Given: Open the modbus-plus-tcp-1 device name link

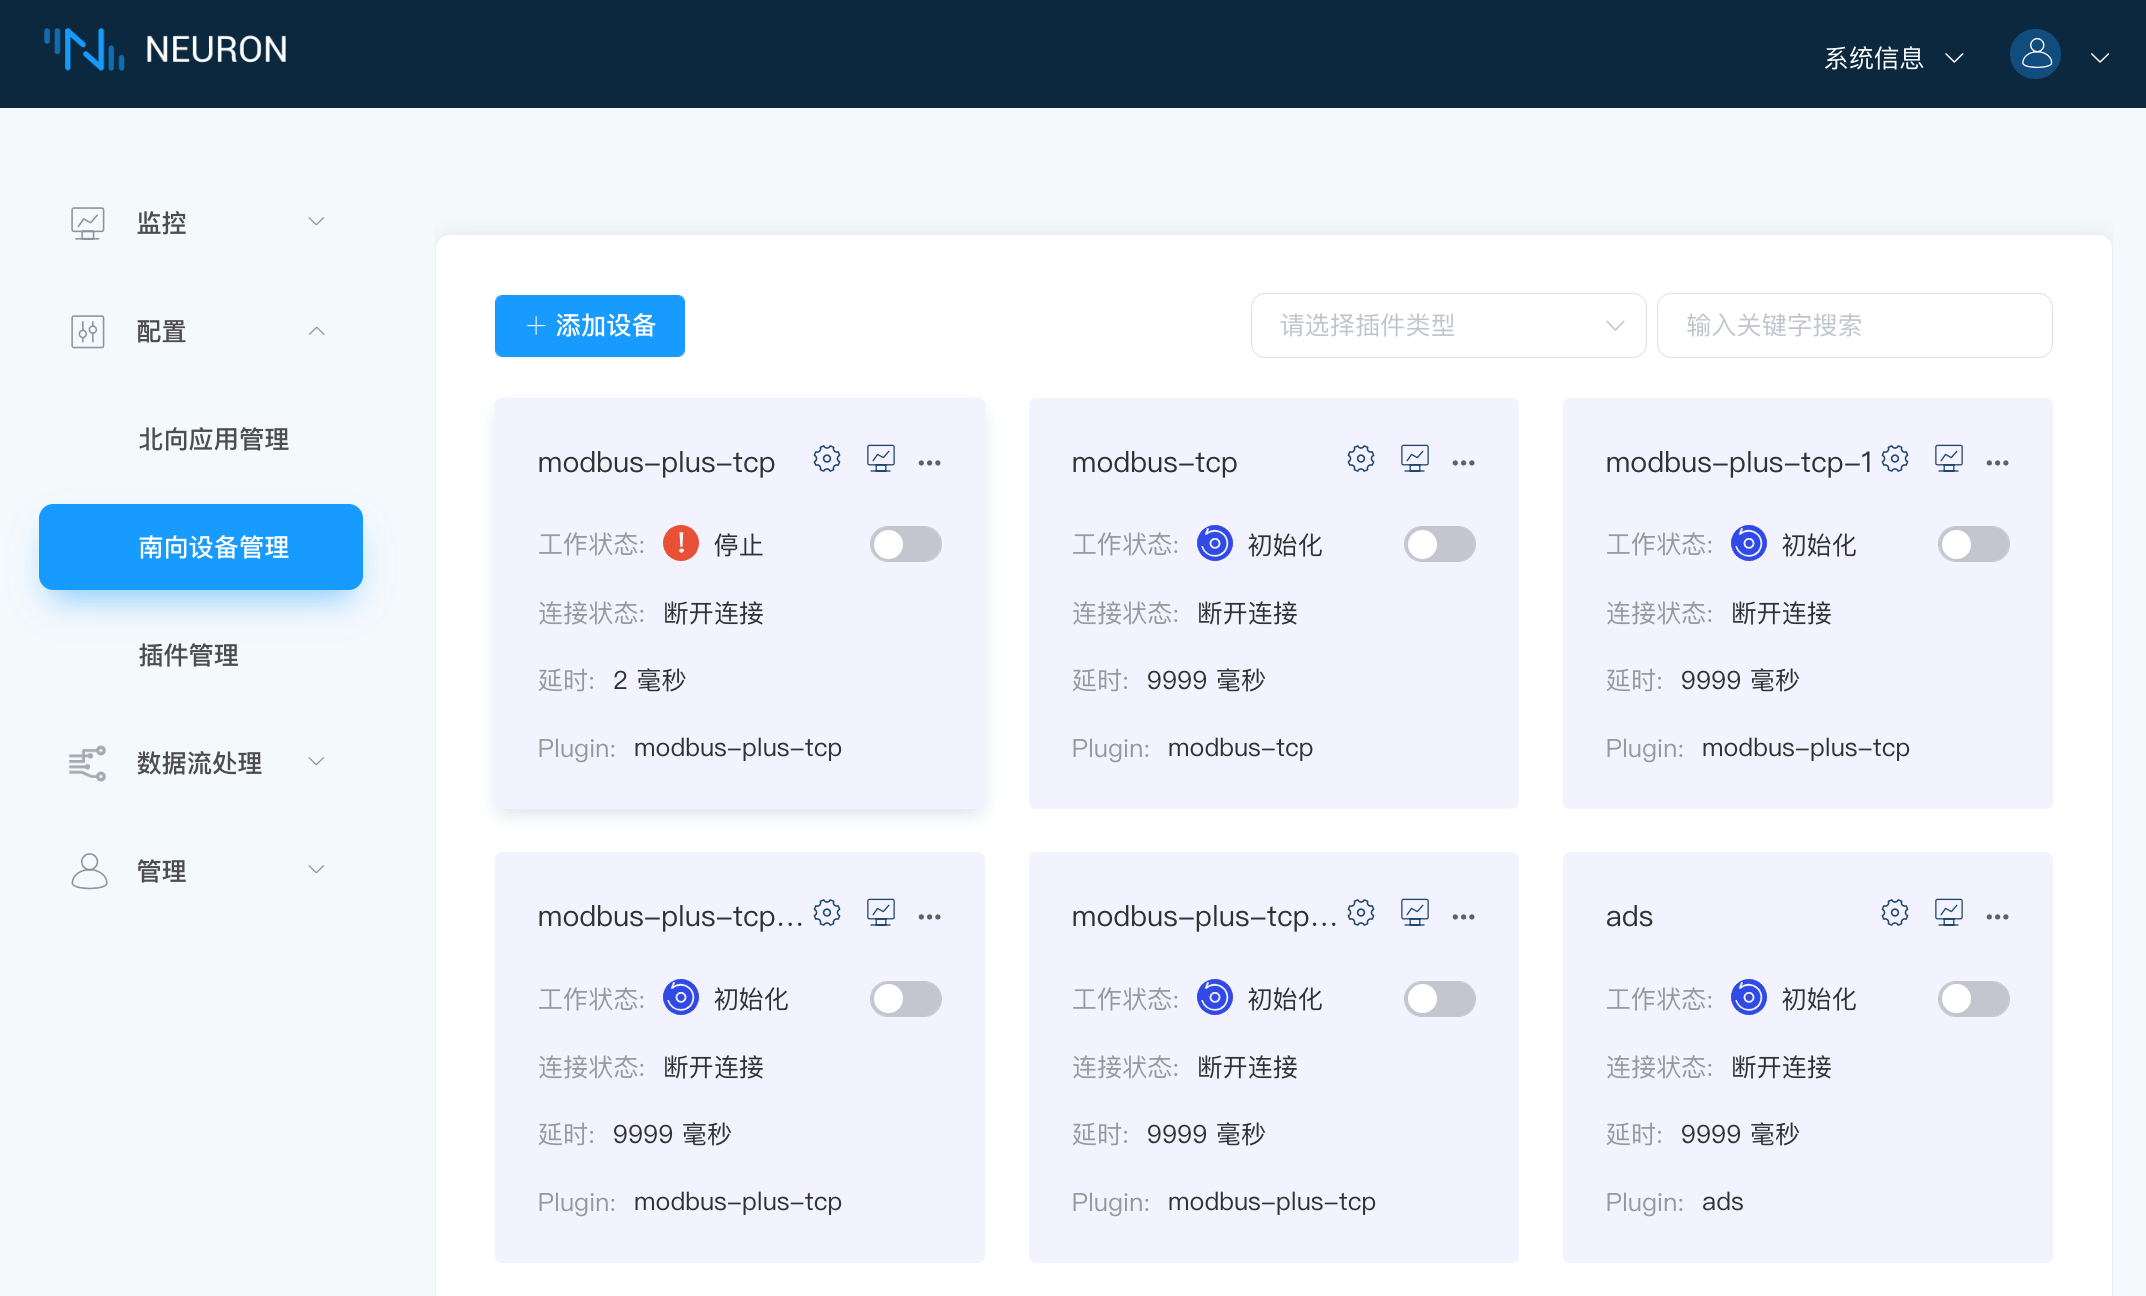Looking at the screenshot, I should (x=1738, y=463).
